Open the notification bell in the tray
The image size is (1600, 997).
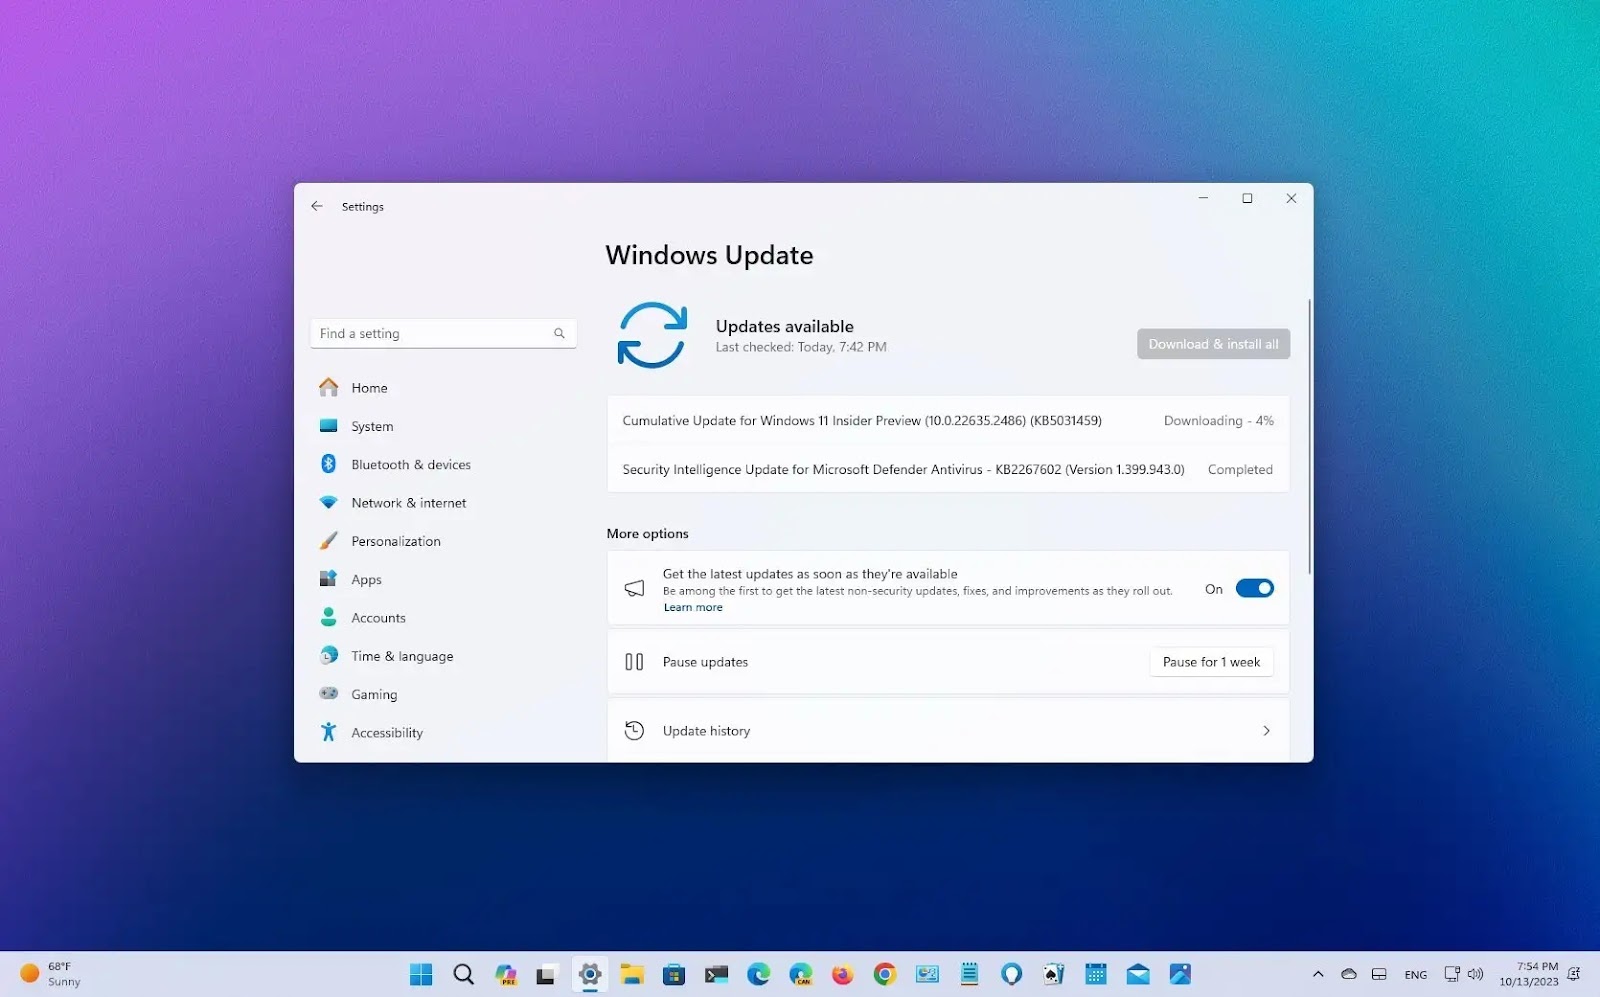pyautogui.click(x=1574, y=974)
